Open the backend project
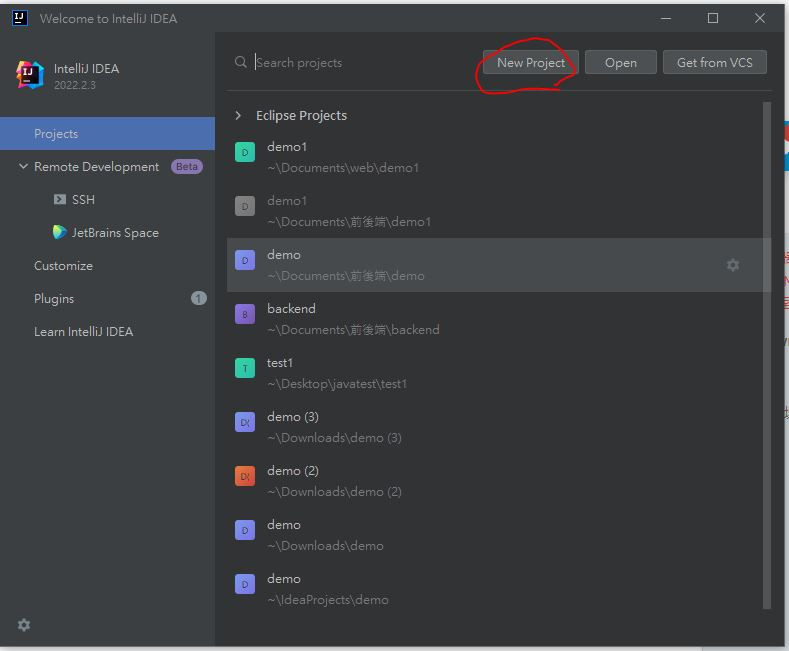This screenshot has height=651, width=789. coord(498,319)
